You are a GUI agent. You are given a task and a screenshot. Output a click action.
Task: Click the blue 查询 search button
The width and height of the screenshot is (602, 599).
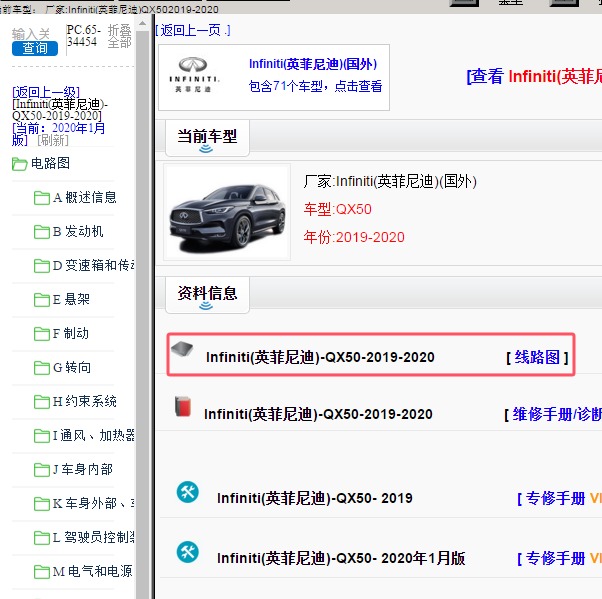point(35,48)
